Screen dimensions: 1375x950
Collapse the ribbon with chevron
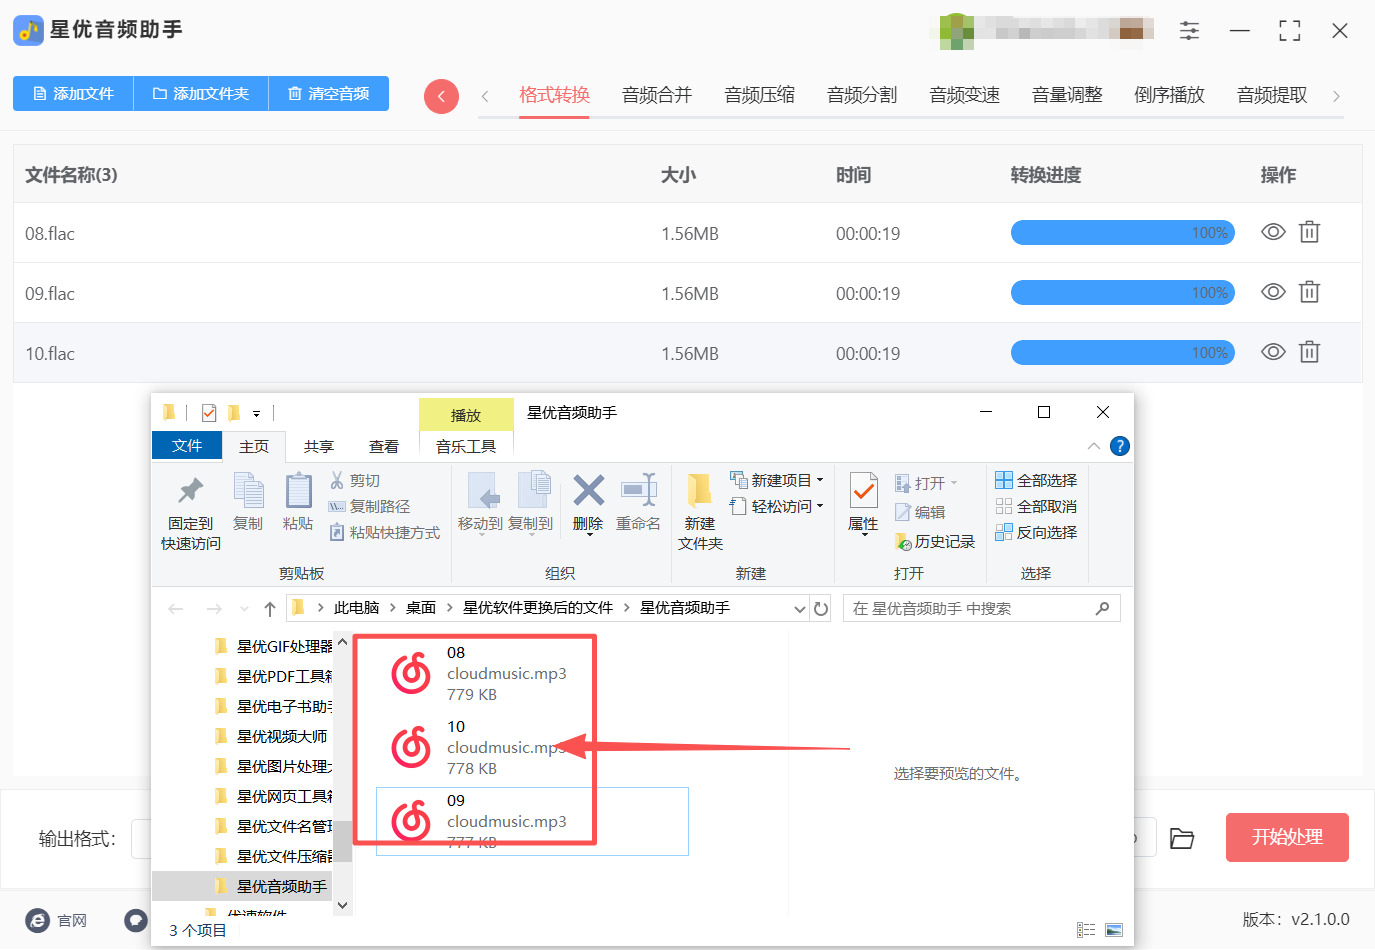(1093, 446)
